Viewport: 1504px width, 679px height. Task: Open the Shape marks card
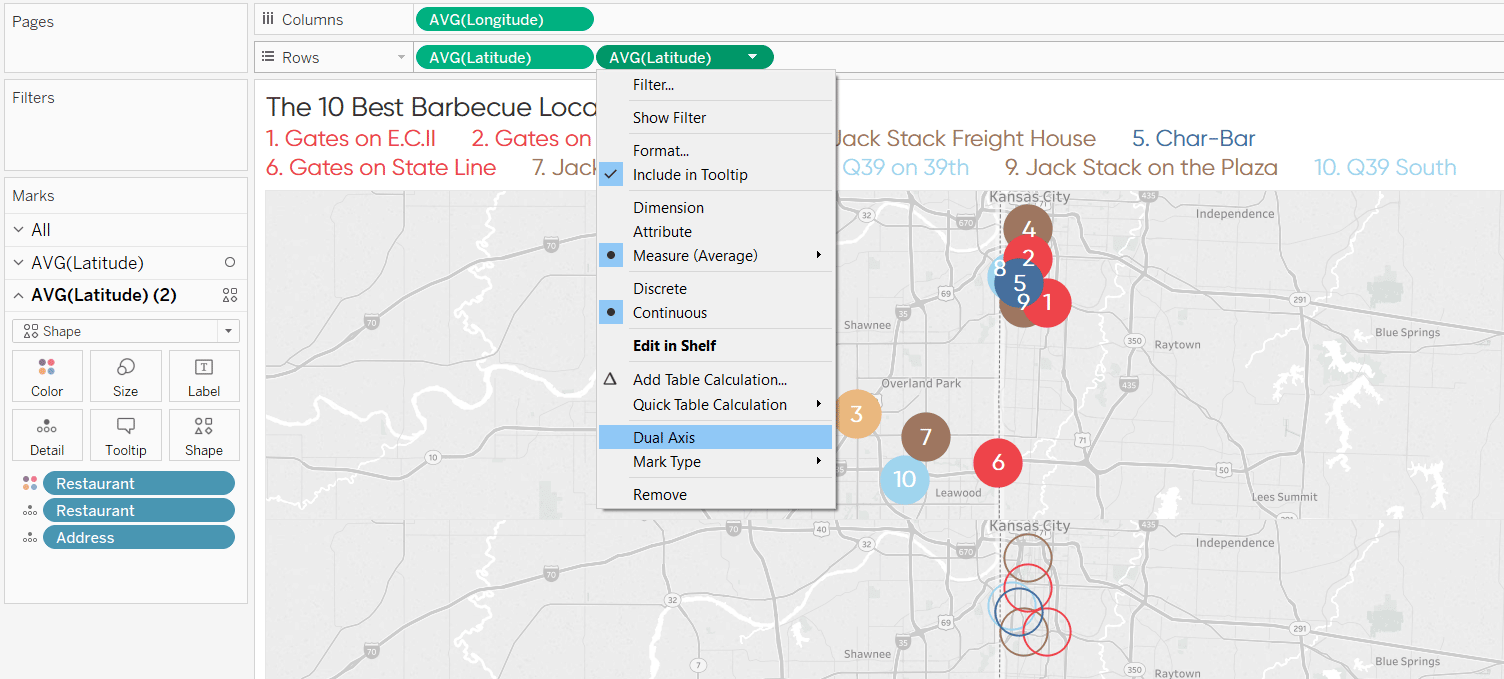coord(204,435)
